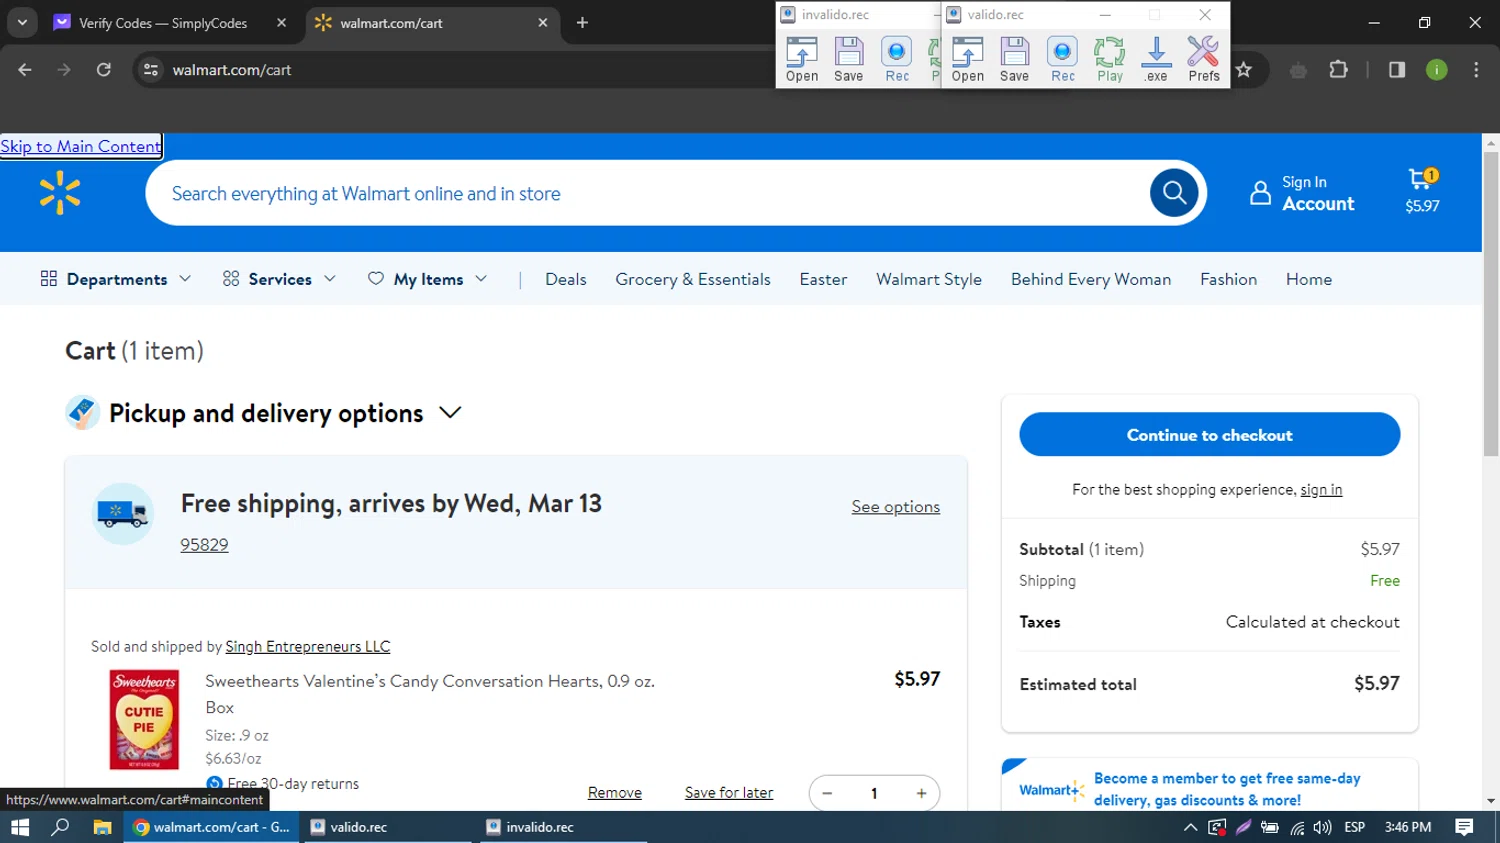Image resolution: width=1500 pixels, height=843 pixels.
Task: Switch to Verify Codes — SimplyCodes tab
Action: tap(162, 22)
